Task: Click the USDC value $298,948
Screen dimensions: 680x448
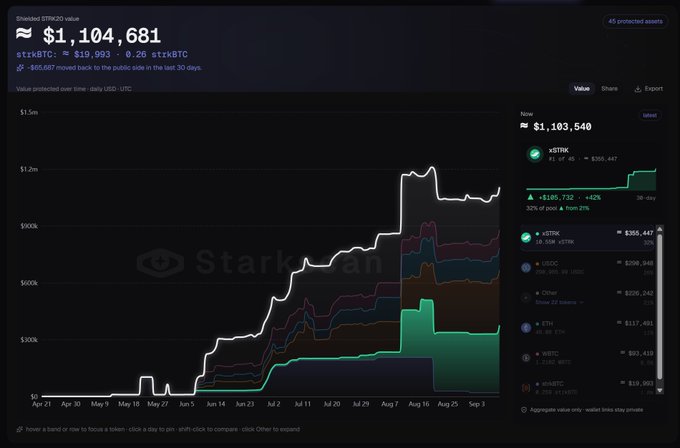Action: pyautogui.click(x=639, y=263)
